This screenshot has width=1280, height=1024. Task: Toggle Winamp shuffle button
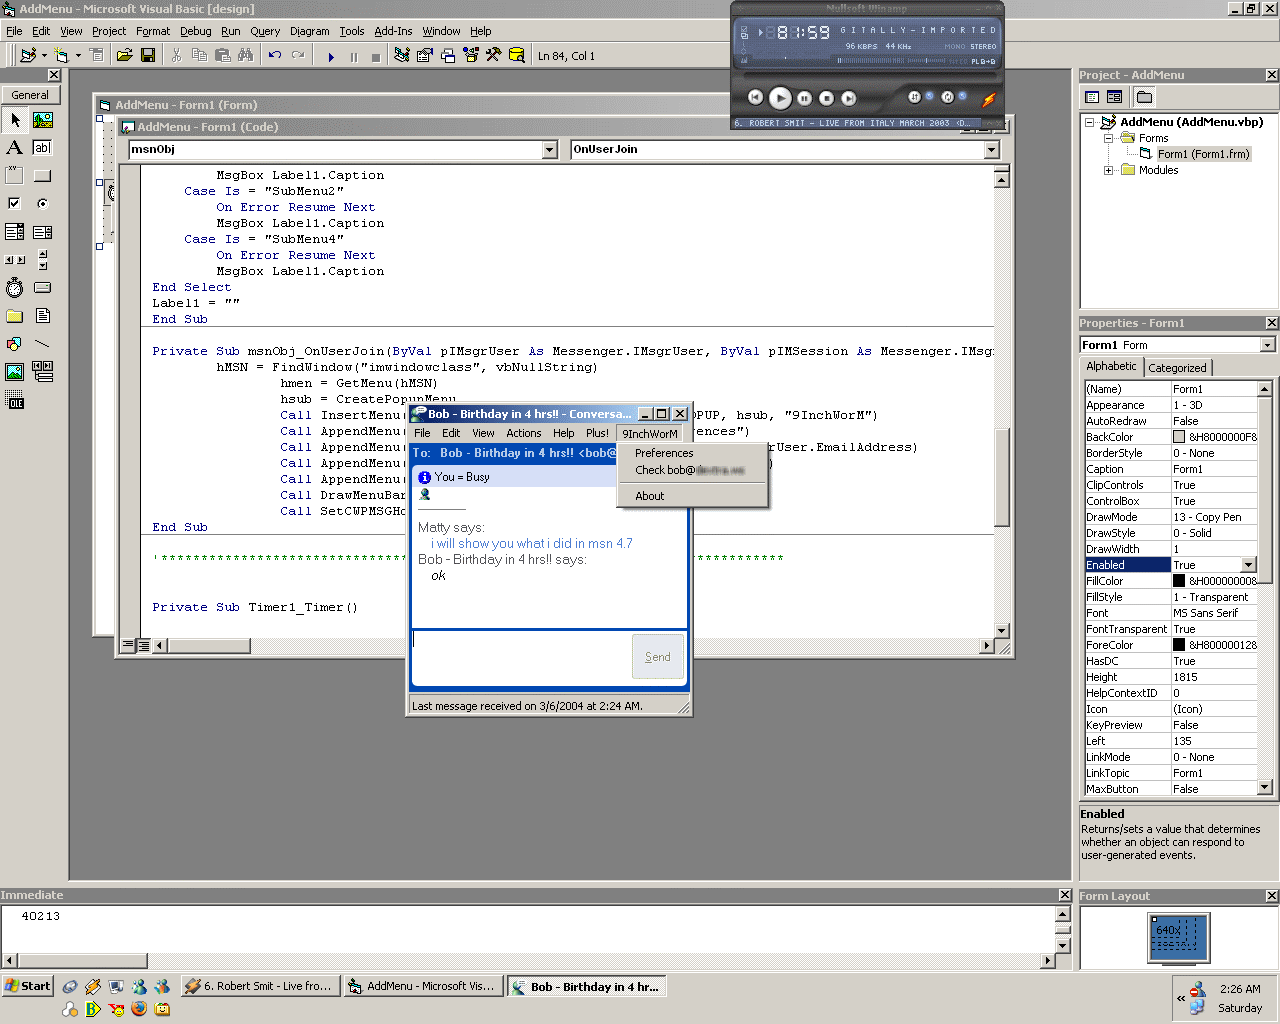pos(914,97)
